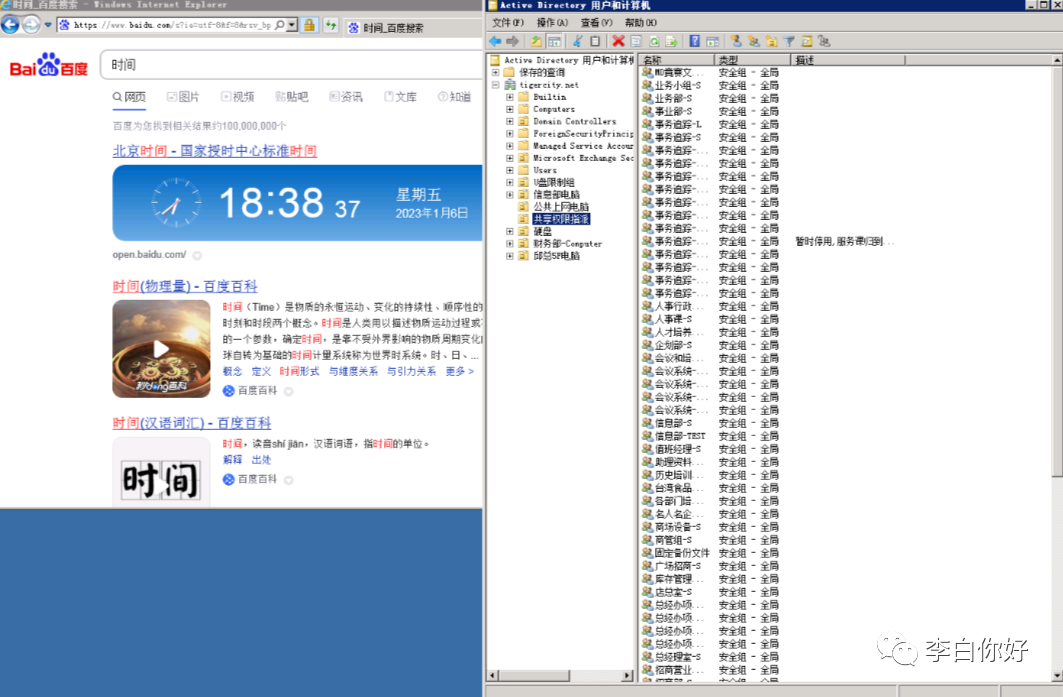Collapse the tigercity.net domain node
The image size is (1063, 697).
(496, 85)
